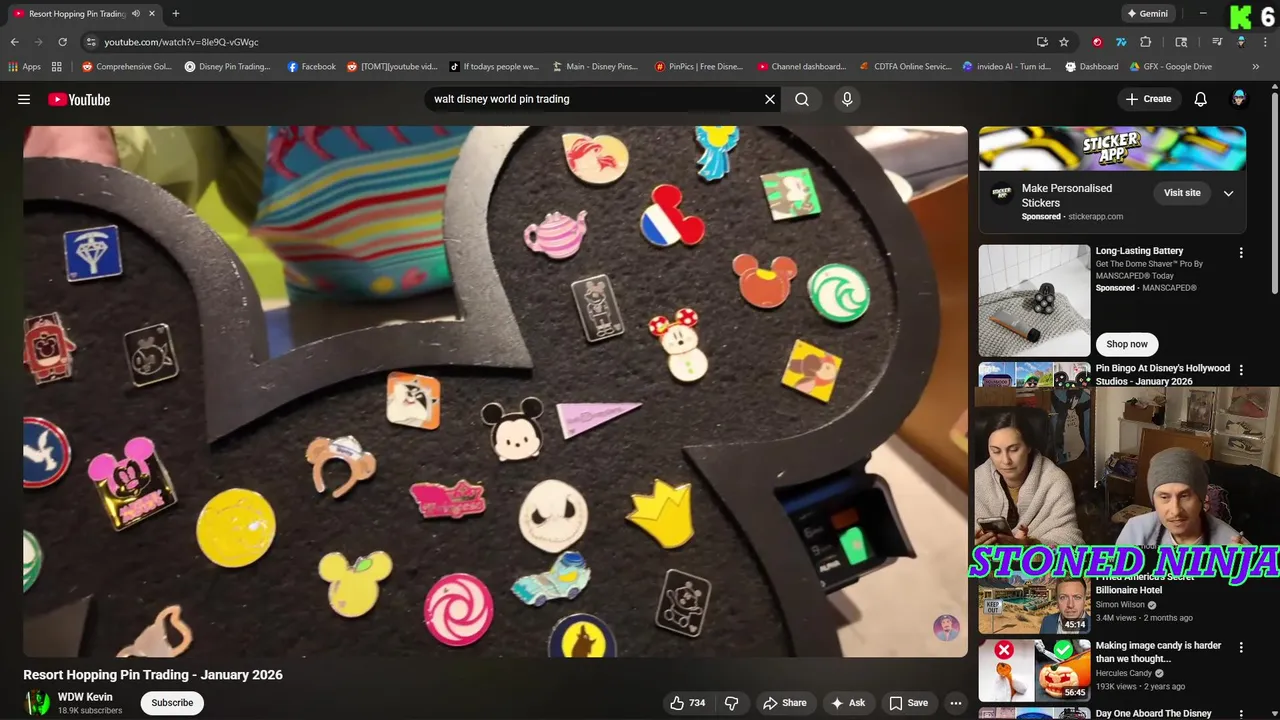The width and height of the screenshot is (1280, 720).
Task: Click Shop now on MANSCAPED ad
Action: point(1127,344)
